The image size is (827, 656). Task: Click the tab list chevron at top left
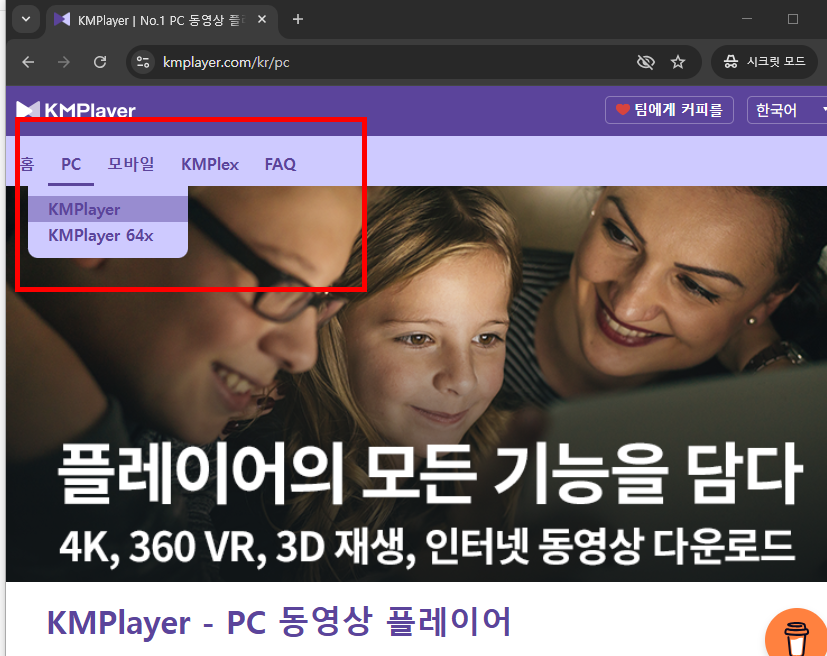click(x=24, y=19)
